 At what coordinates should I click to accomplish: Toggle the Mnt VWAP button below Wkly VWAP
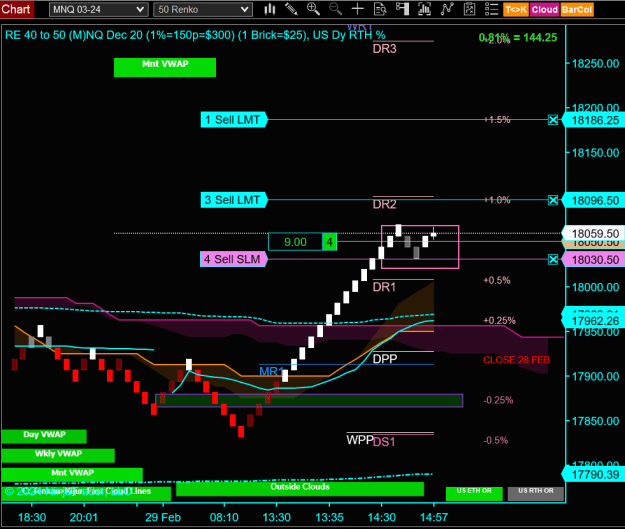click(x=72, y=475)
